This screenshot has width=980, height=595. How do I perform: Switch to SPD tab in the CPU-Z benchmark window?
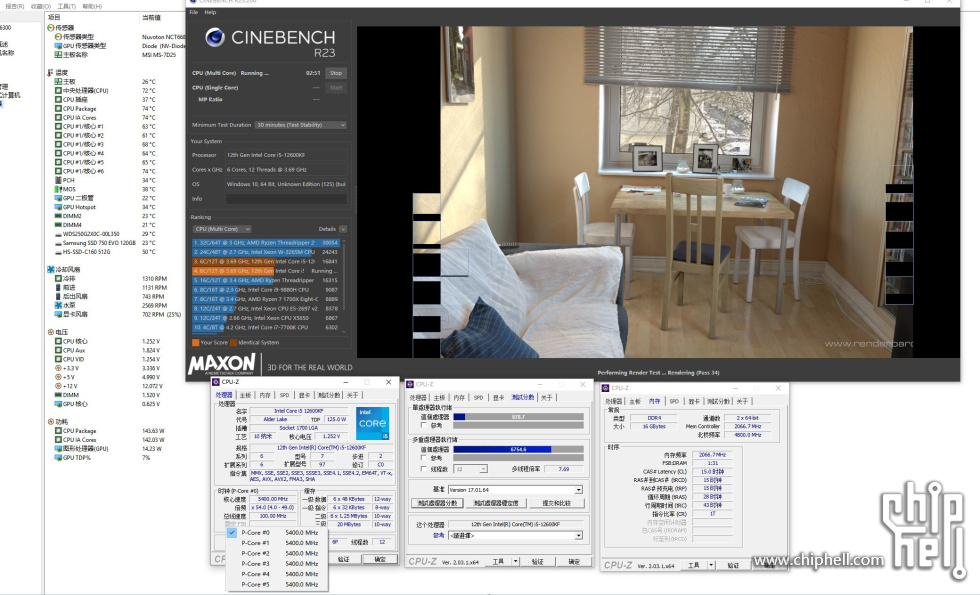(478, 398)
